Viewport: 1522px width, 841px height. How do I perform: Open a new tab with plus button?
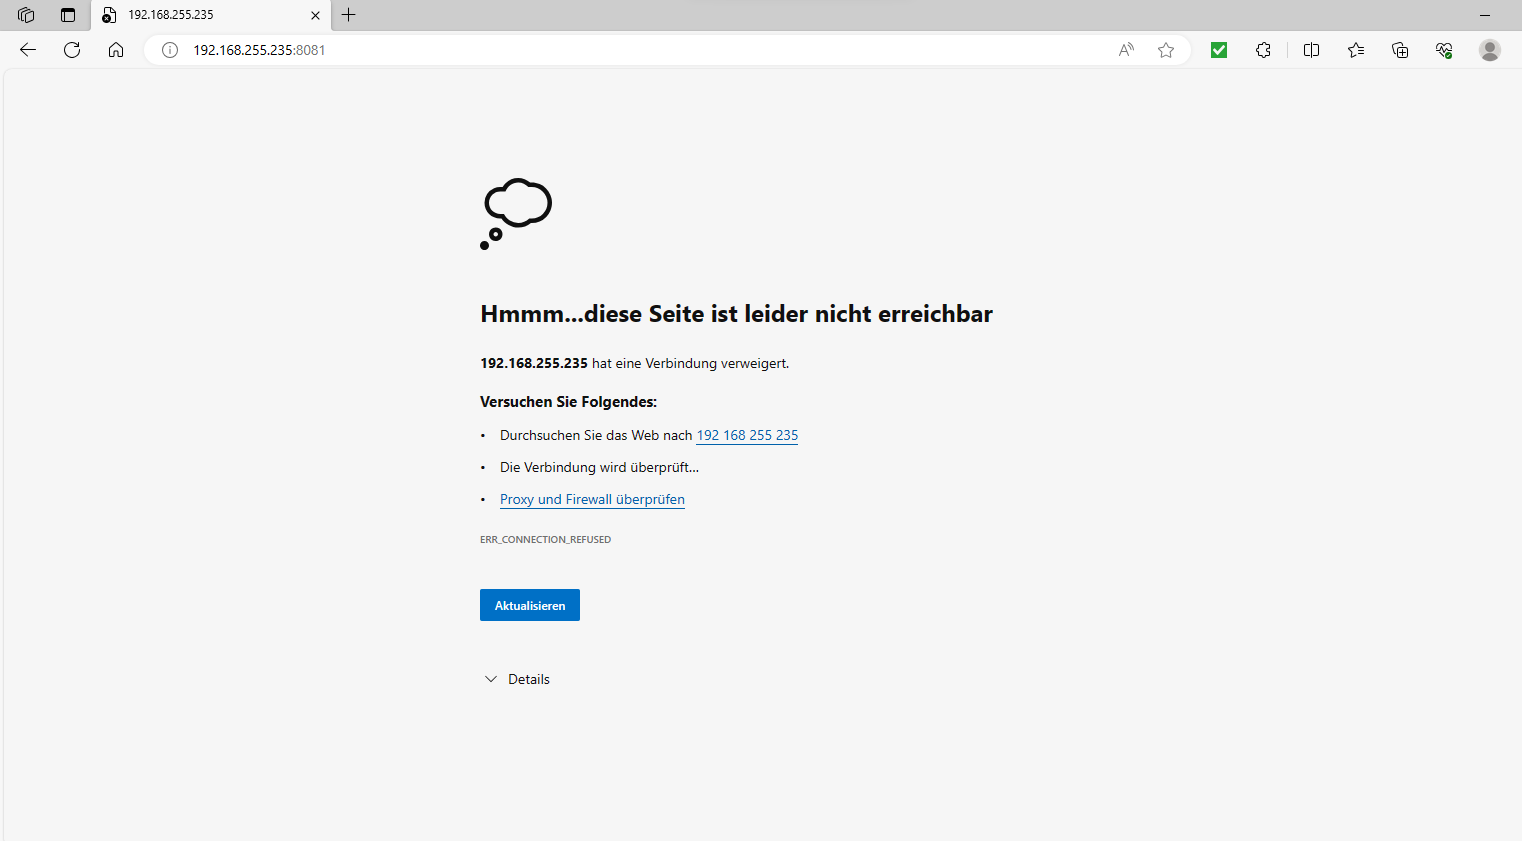coord(349,15)
